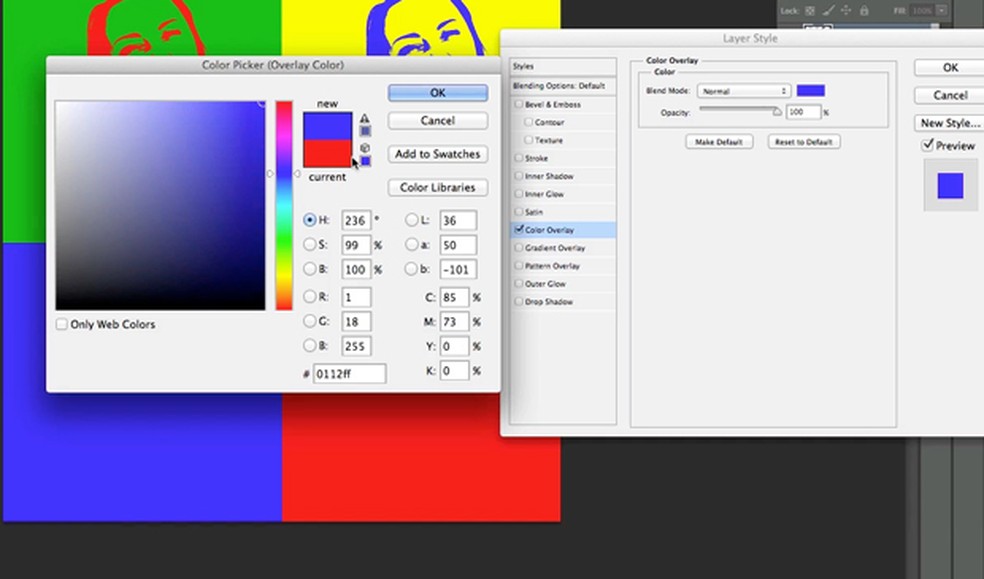Select the H hue radio button
The image size is (984, 579).
click(x=311, y=220)
